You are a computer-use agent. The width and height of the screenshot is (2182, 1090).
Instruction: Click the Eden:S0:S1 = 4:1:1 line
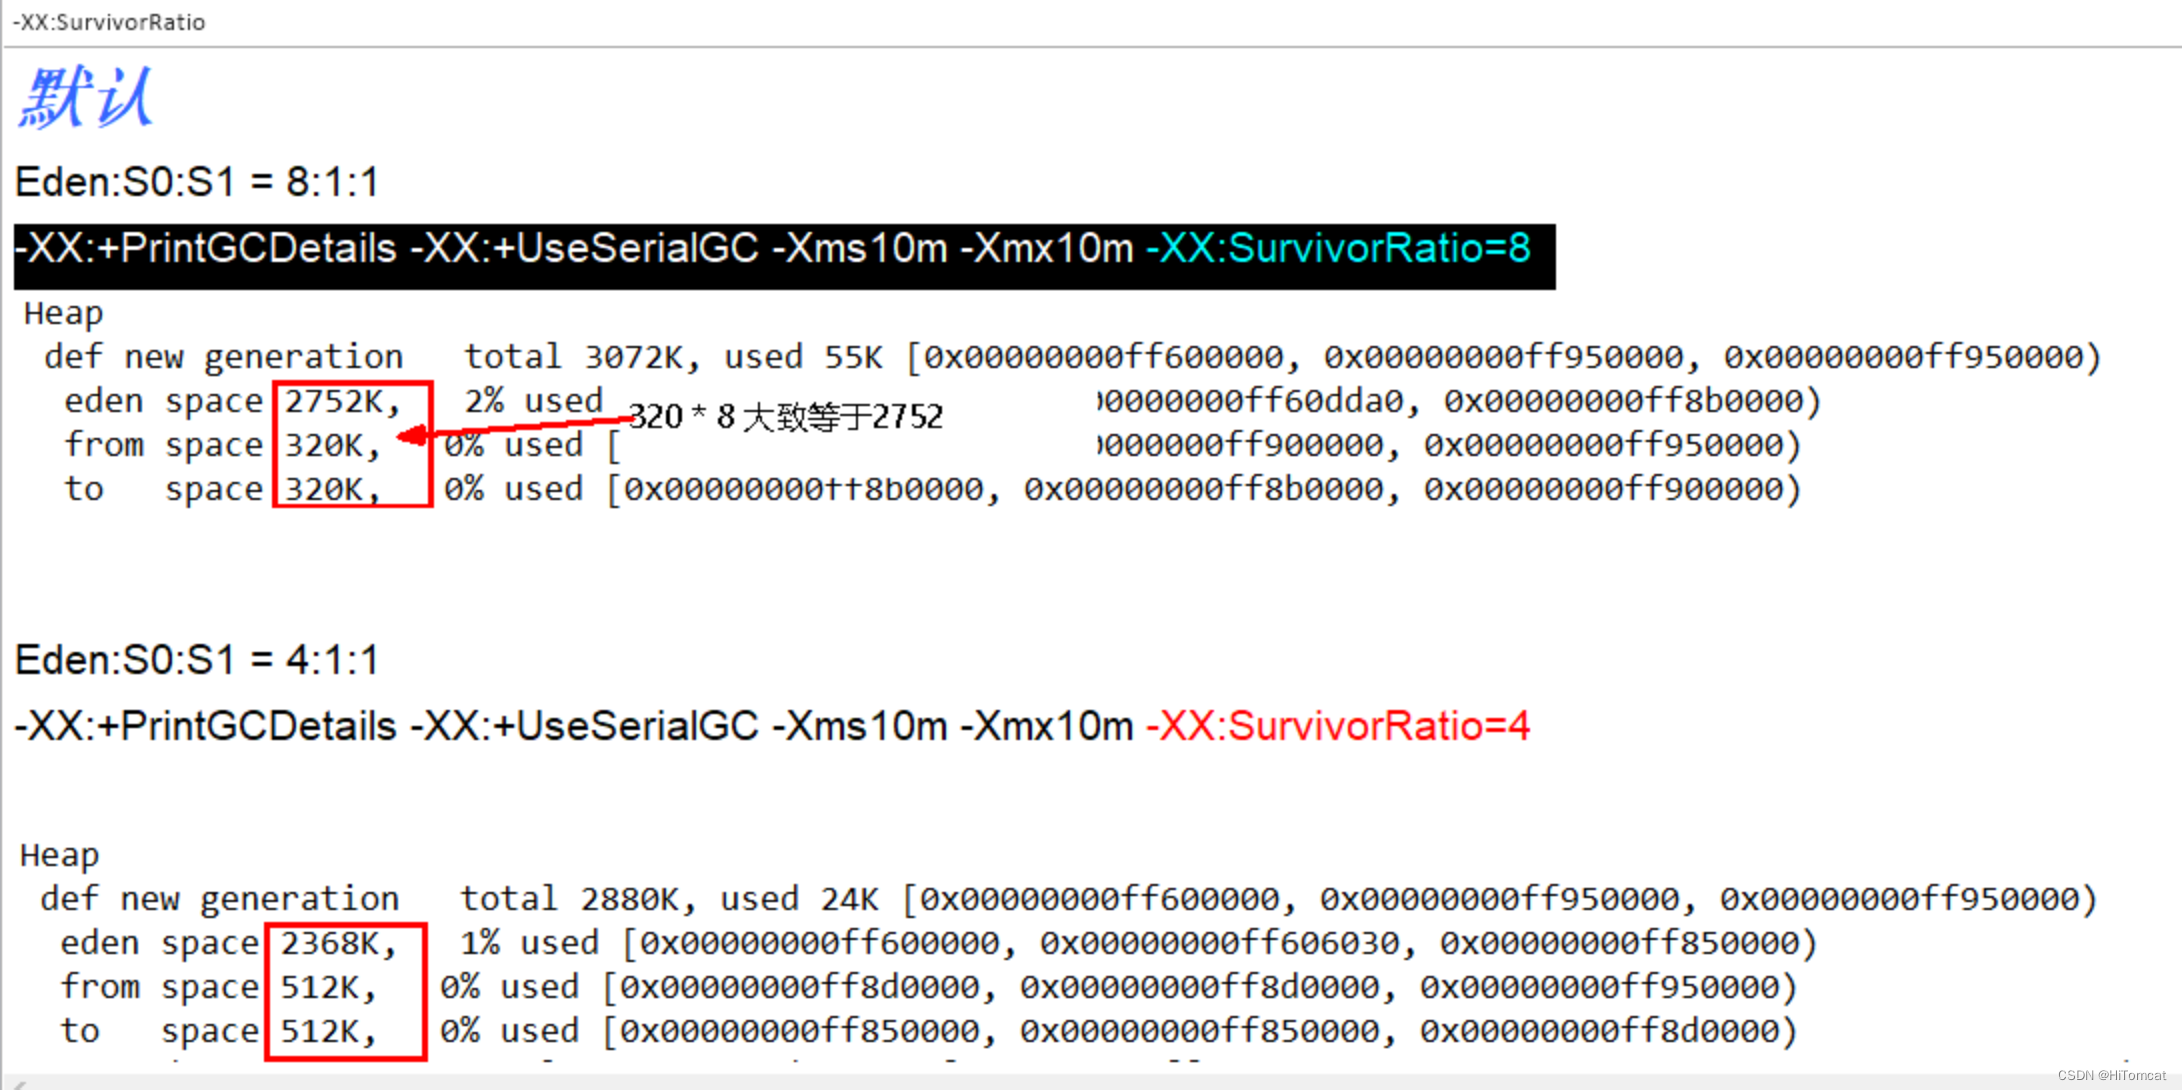[197, 660]
